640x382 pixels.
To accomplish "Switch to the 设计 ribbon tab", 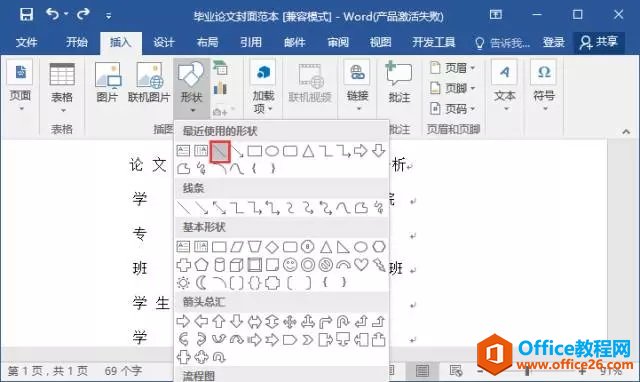I will [x=164, y=42].
